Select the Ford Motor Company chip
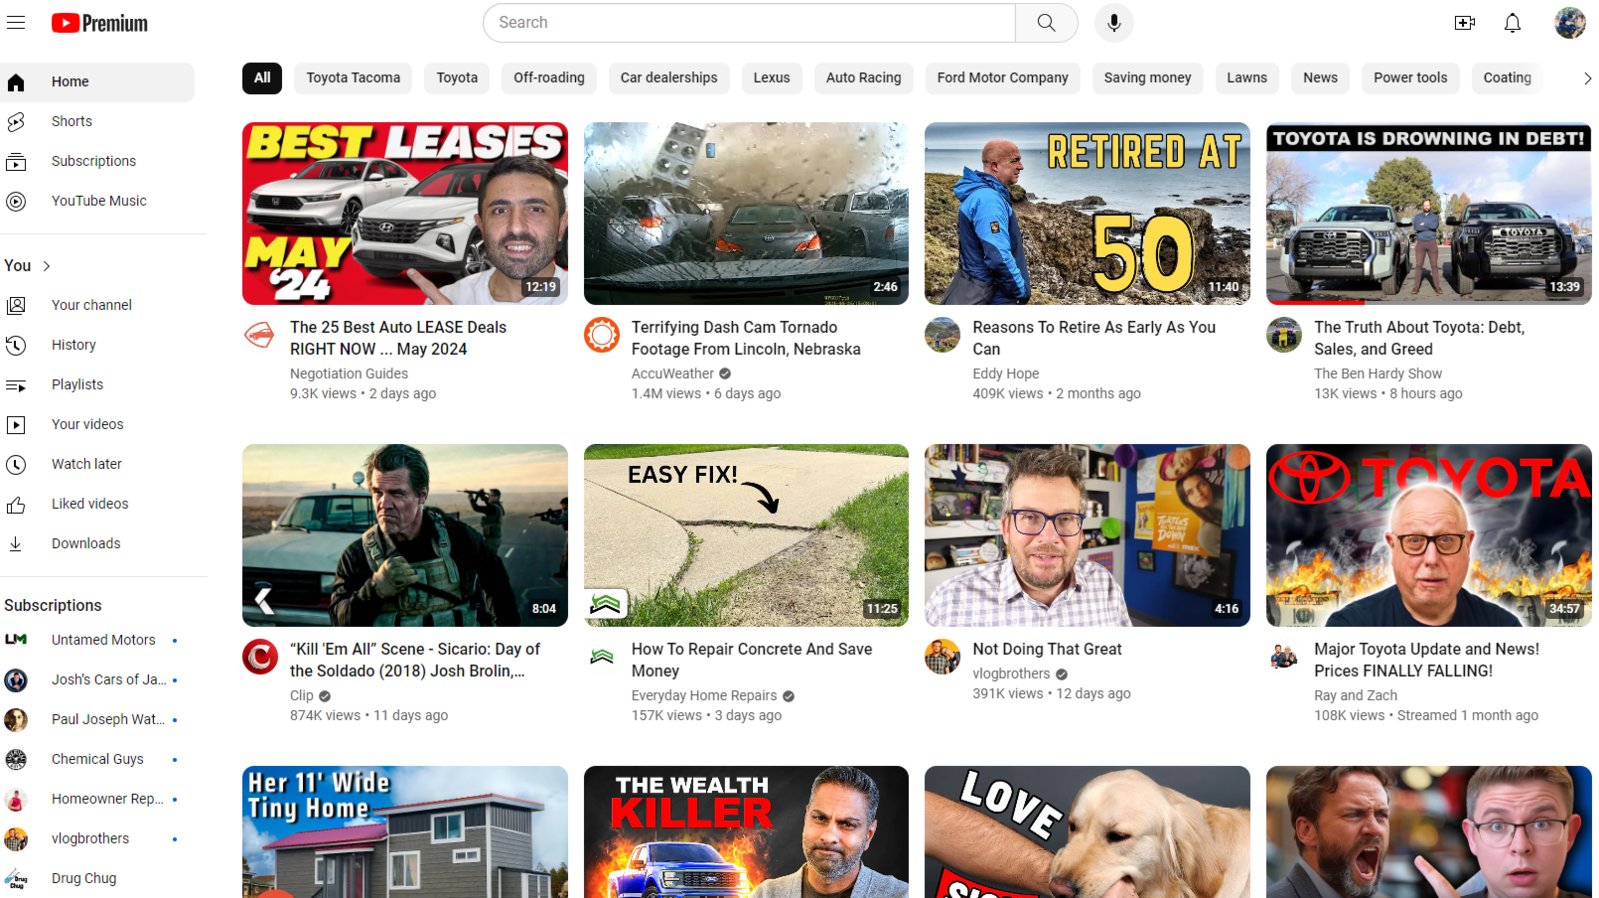 click(1003, 78)
